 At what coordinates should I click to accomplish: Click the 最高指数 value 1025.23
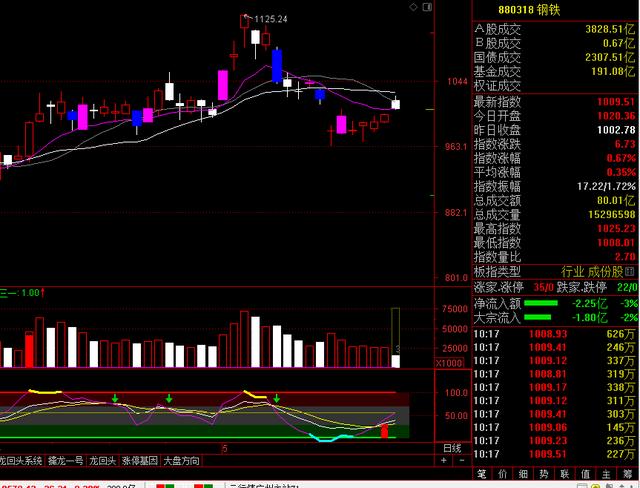click(616, 228)
